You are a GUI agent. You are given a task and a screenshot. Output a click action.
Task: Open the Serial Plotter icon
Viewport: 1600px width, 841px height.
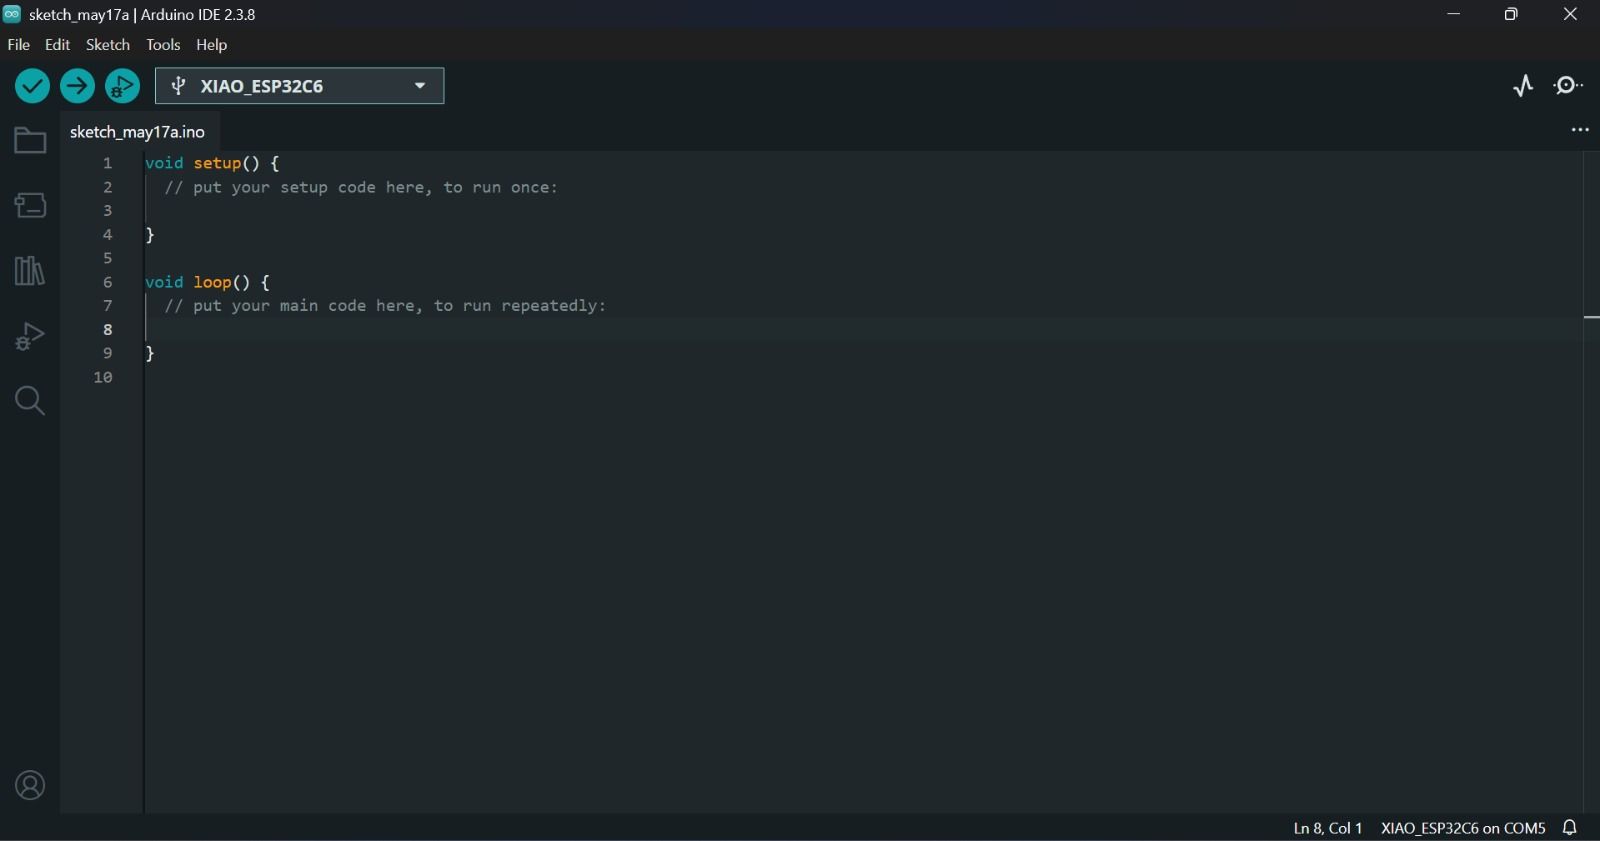coord(1523,86)
